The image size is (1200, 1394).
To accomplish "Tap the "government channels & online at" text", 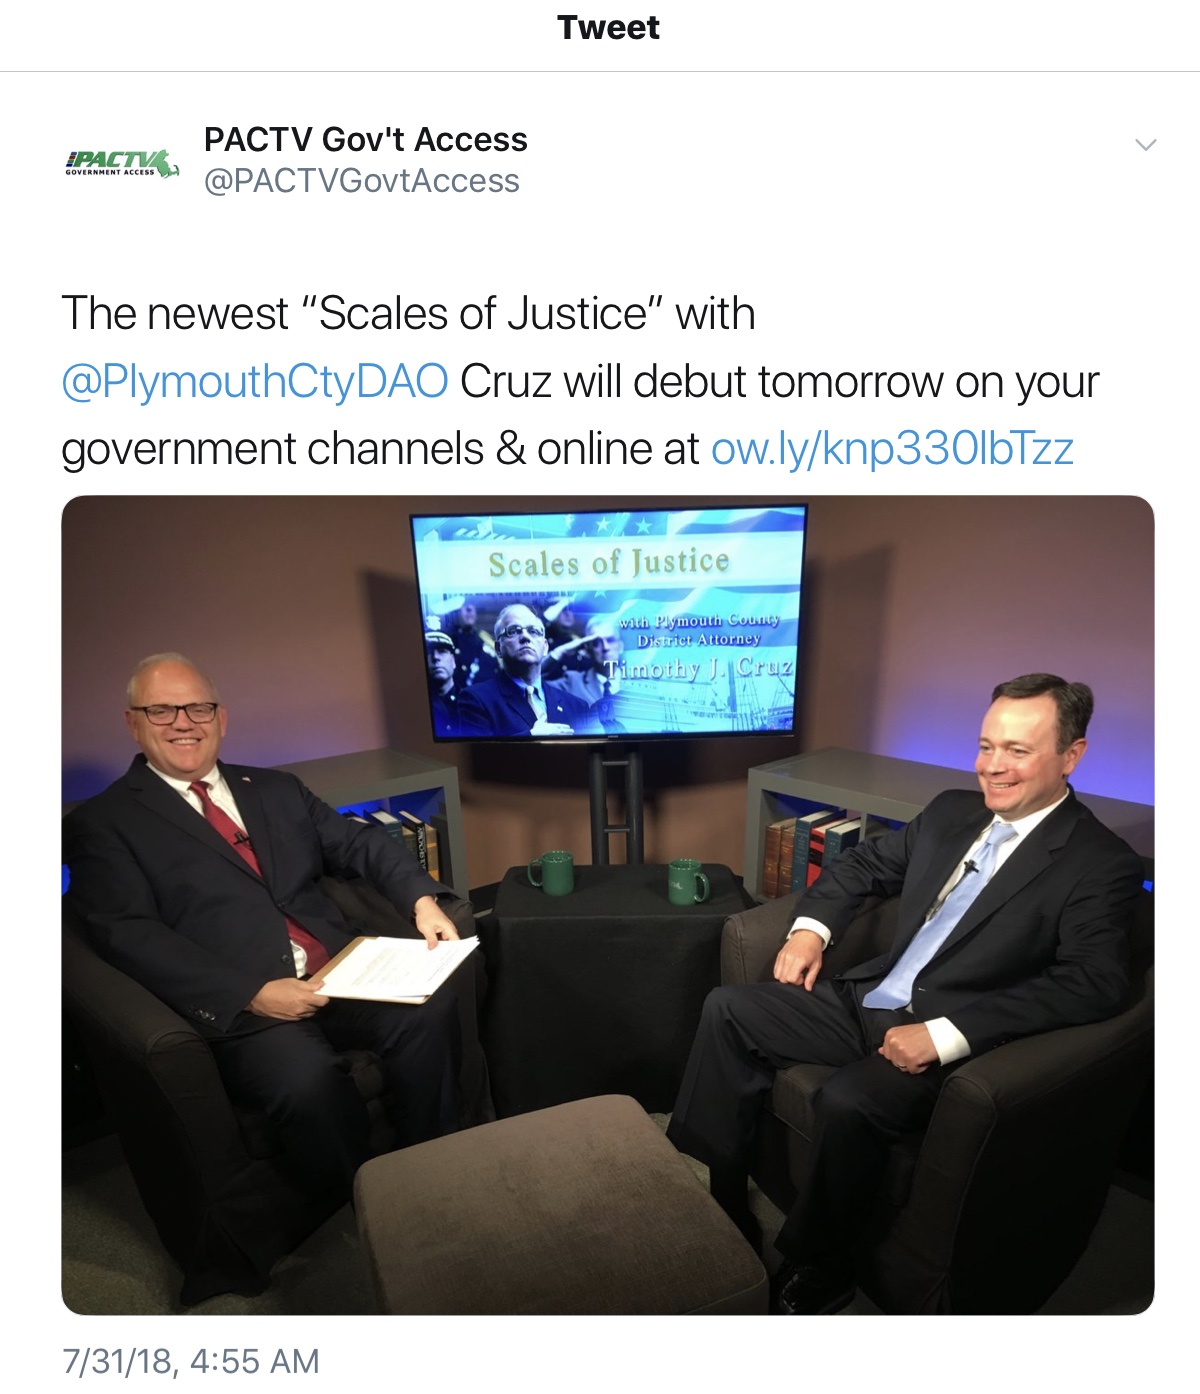I will coord(380,450).
